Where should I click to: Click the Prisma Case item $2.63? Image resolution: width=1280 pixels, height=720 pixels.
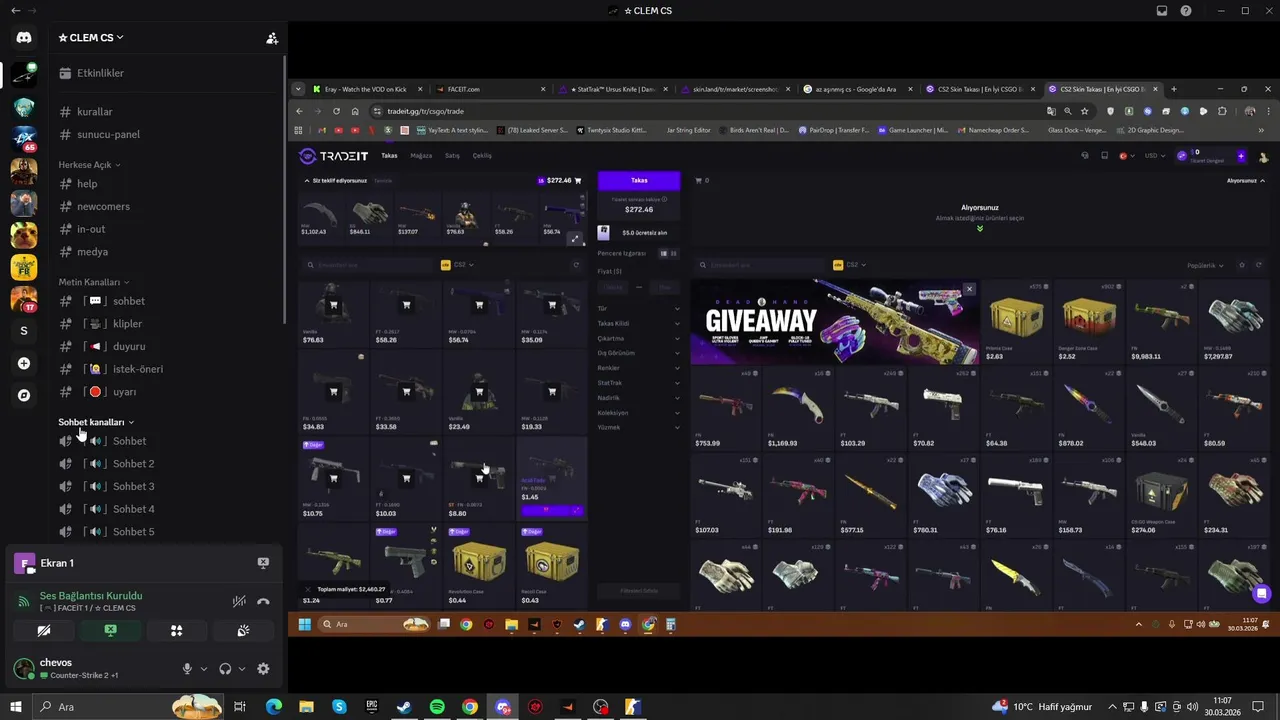[x=1016, y=322]
